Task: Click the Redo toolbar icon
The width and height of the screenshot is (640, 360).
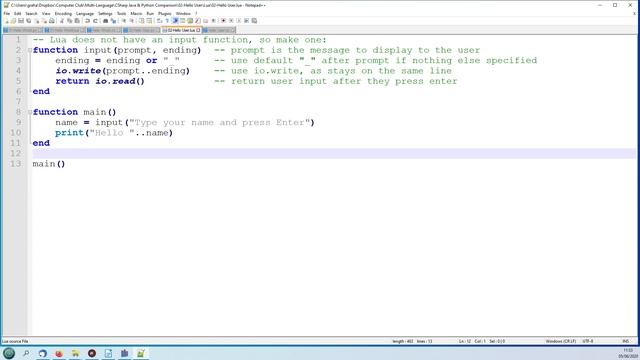Action: pos(95,20)
